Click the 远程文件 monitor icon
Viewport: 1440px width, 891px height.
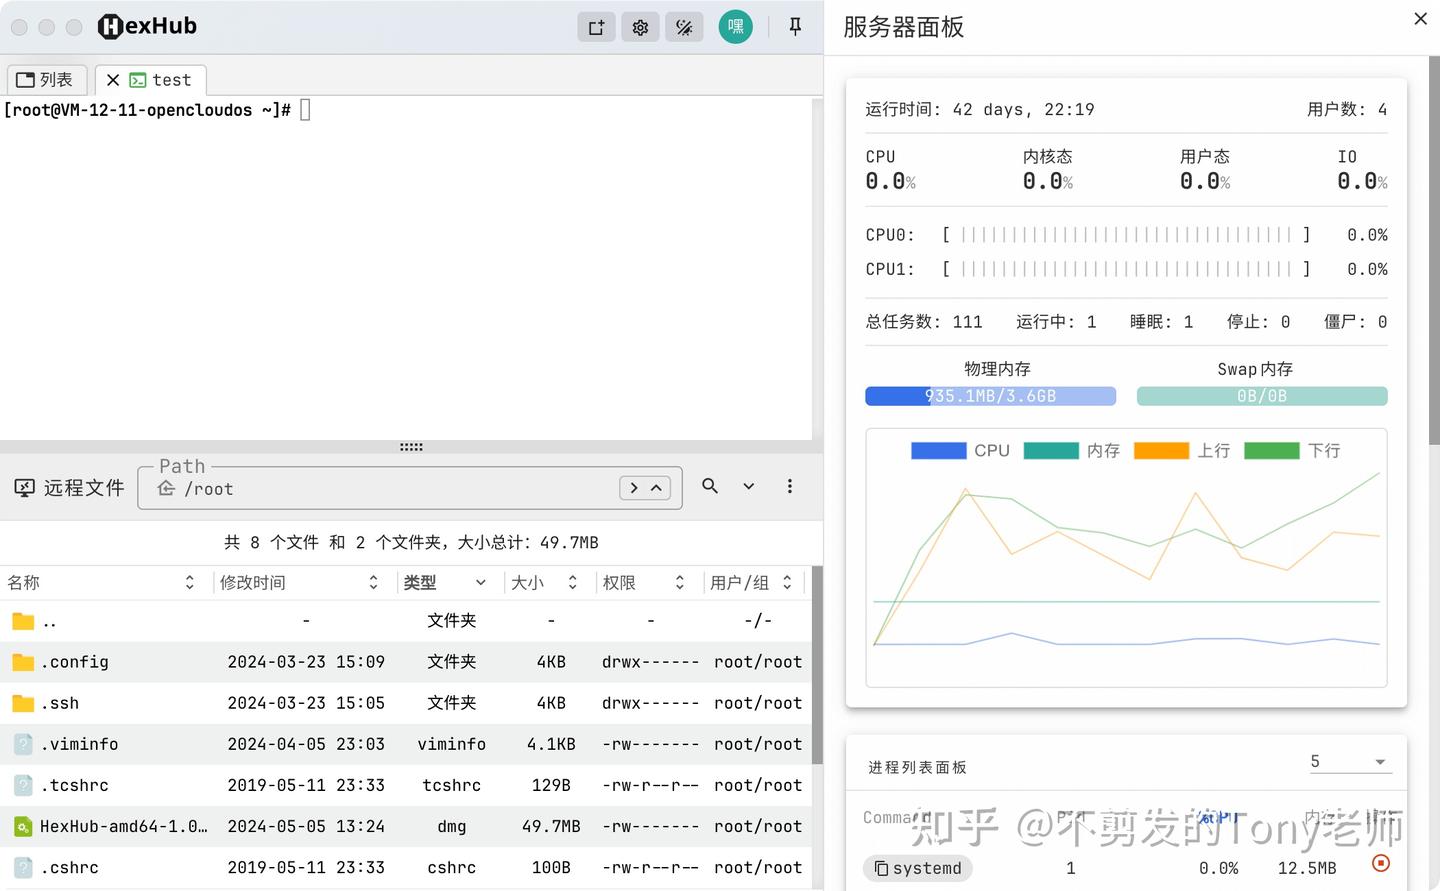click(x=24, y=487)
